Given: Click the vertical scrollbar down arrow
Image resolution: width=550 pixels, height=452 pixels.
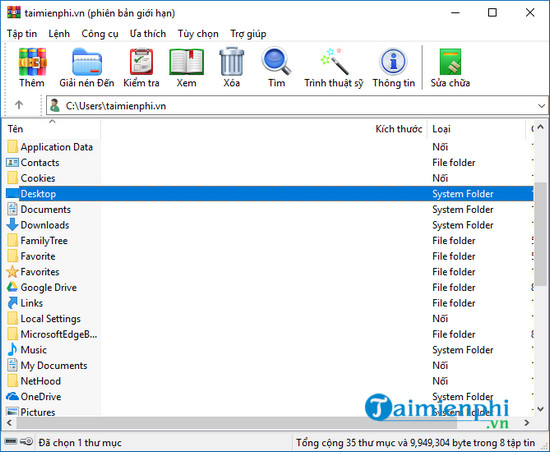Looking at the screenshot, I should (541, 409).
